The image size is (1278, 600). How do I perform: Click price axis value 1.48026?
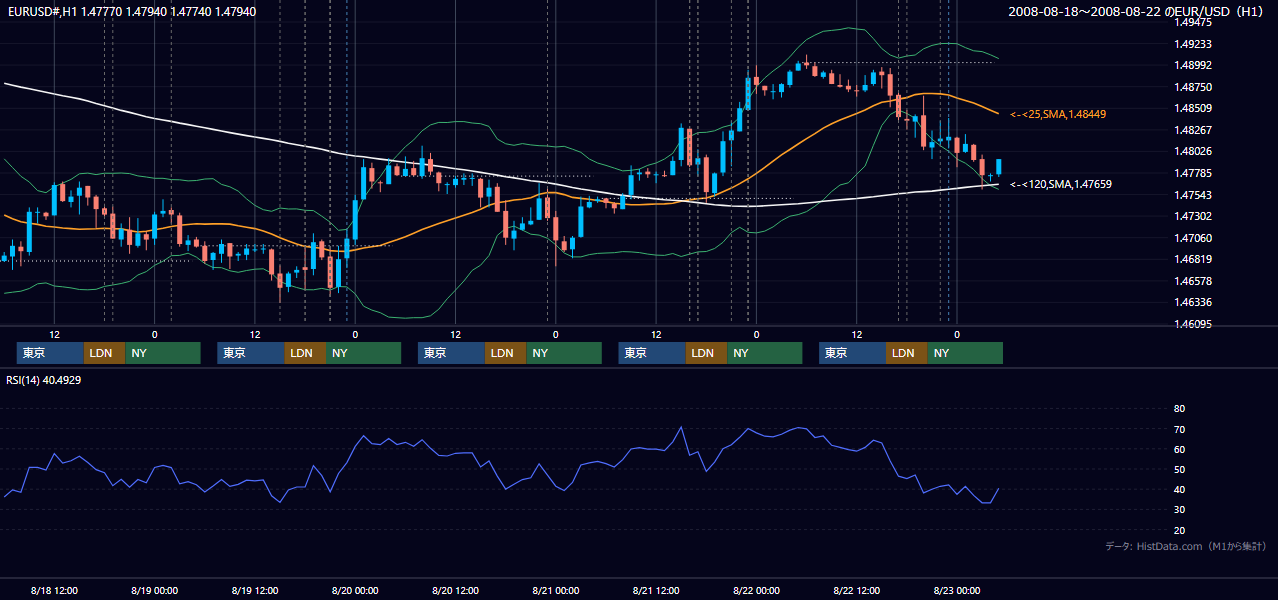[1194, 151]
